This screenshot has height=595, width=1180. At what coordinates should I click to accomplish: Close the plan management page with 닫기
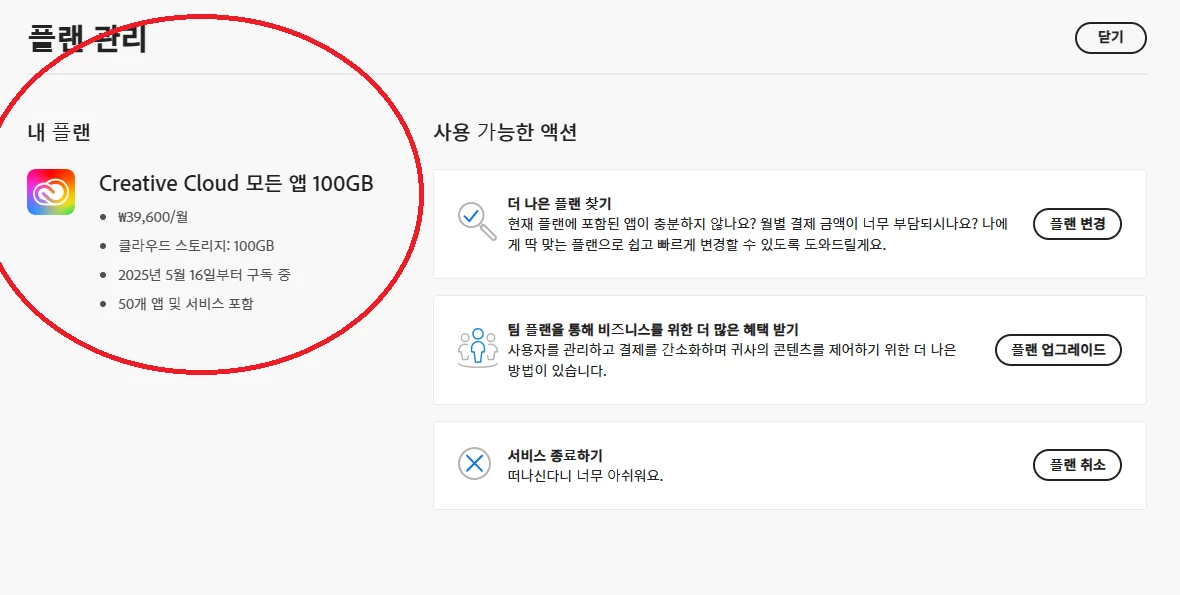[x=1110, y=38]
